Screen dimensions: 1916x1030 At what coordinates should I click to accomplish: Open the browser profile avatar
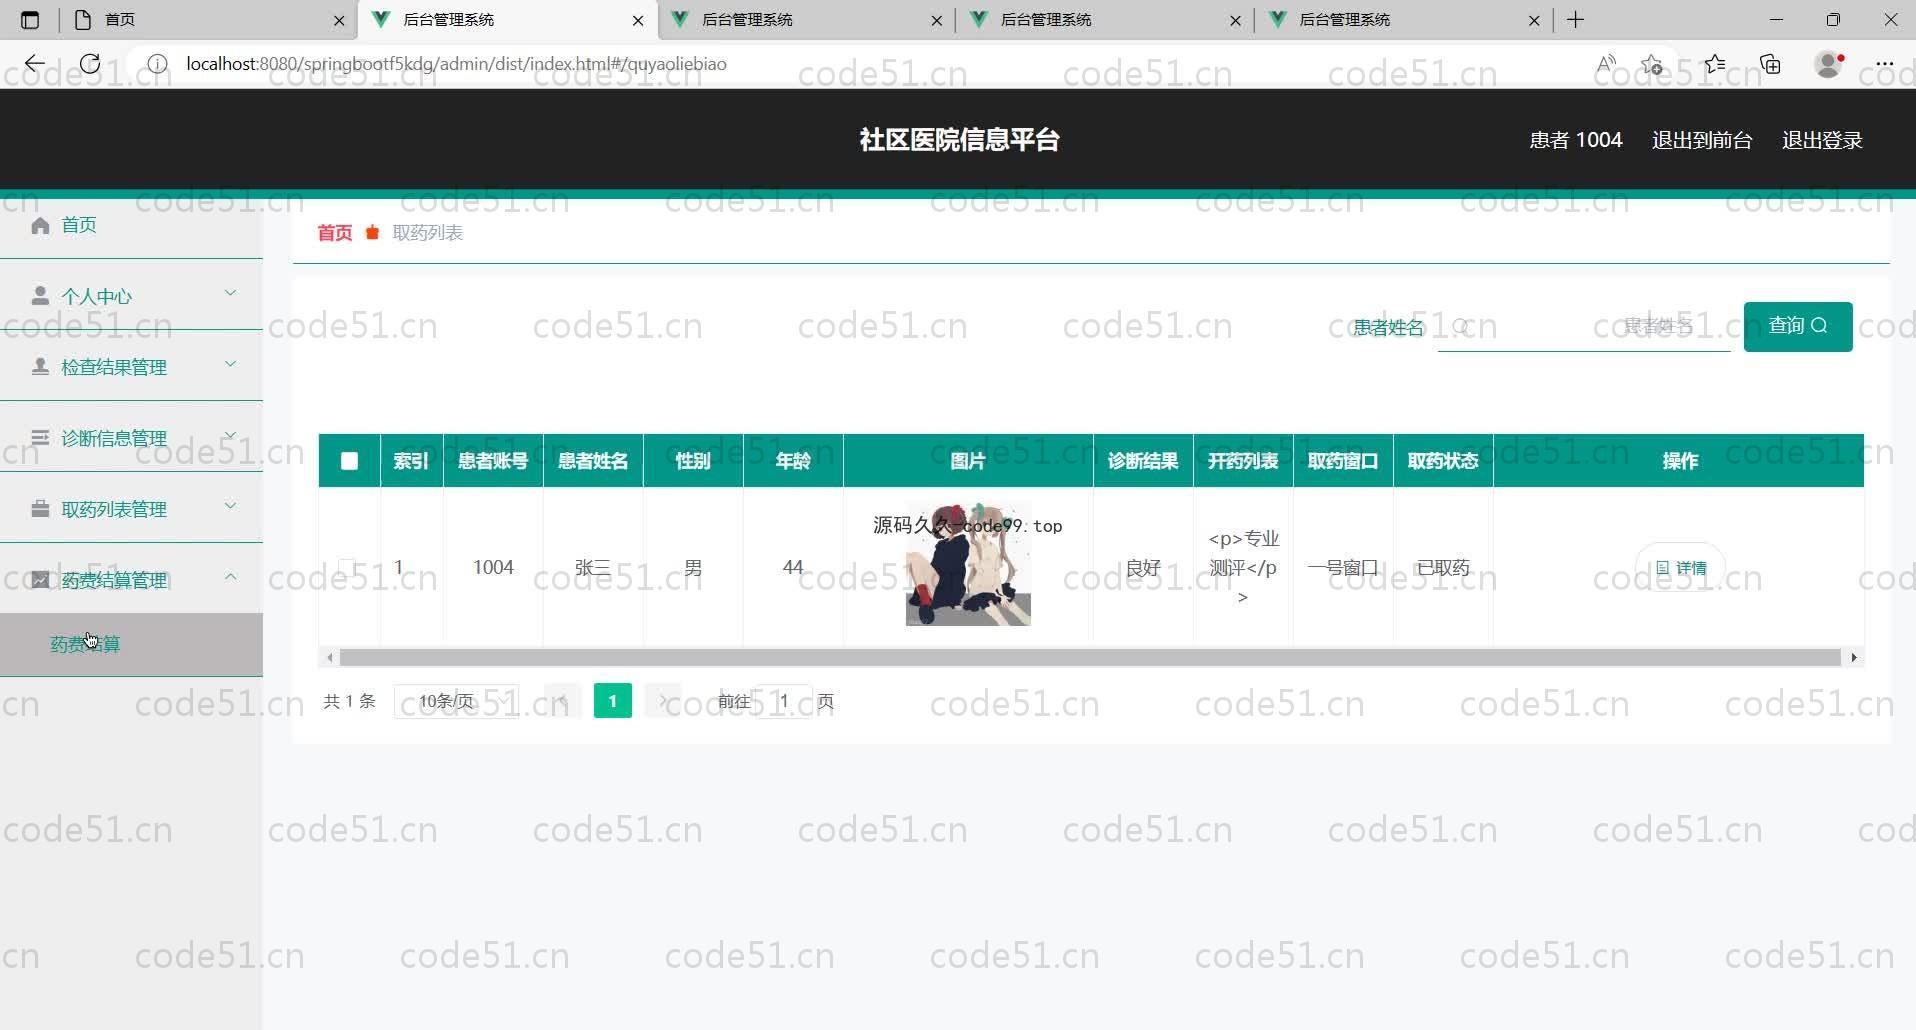coord(1829,64)
